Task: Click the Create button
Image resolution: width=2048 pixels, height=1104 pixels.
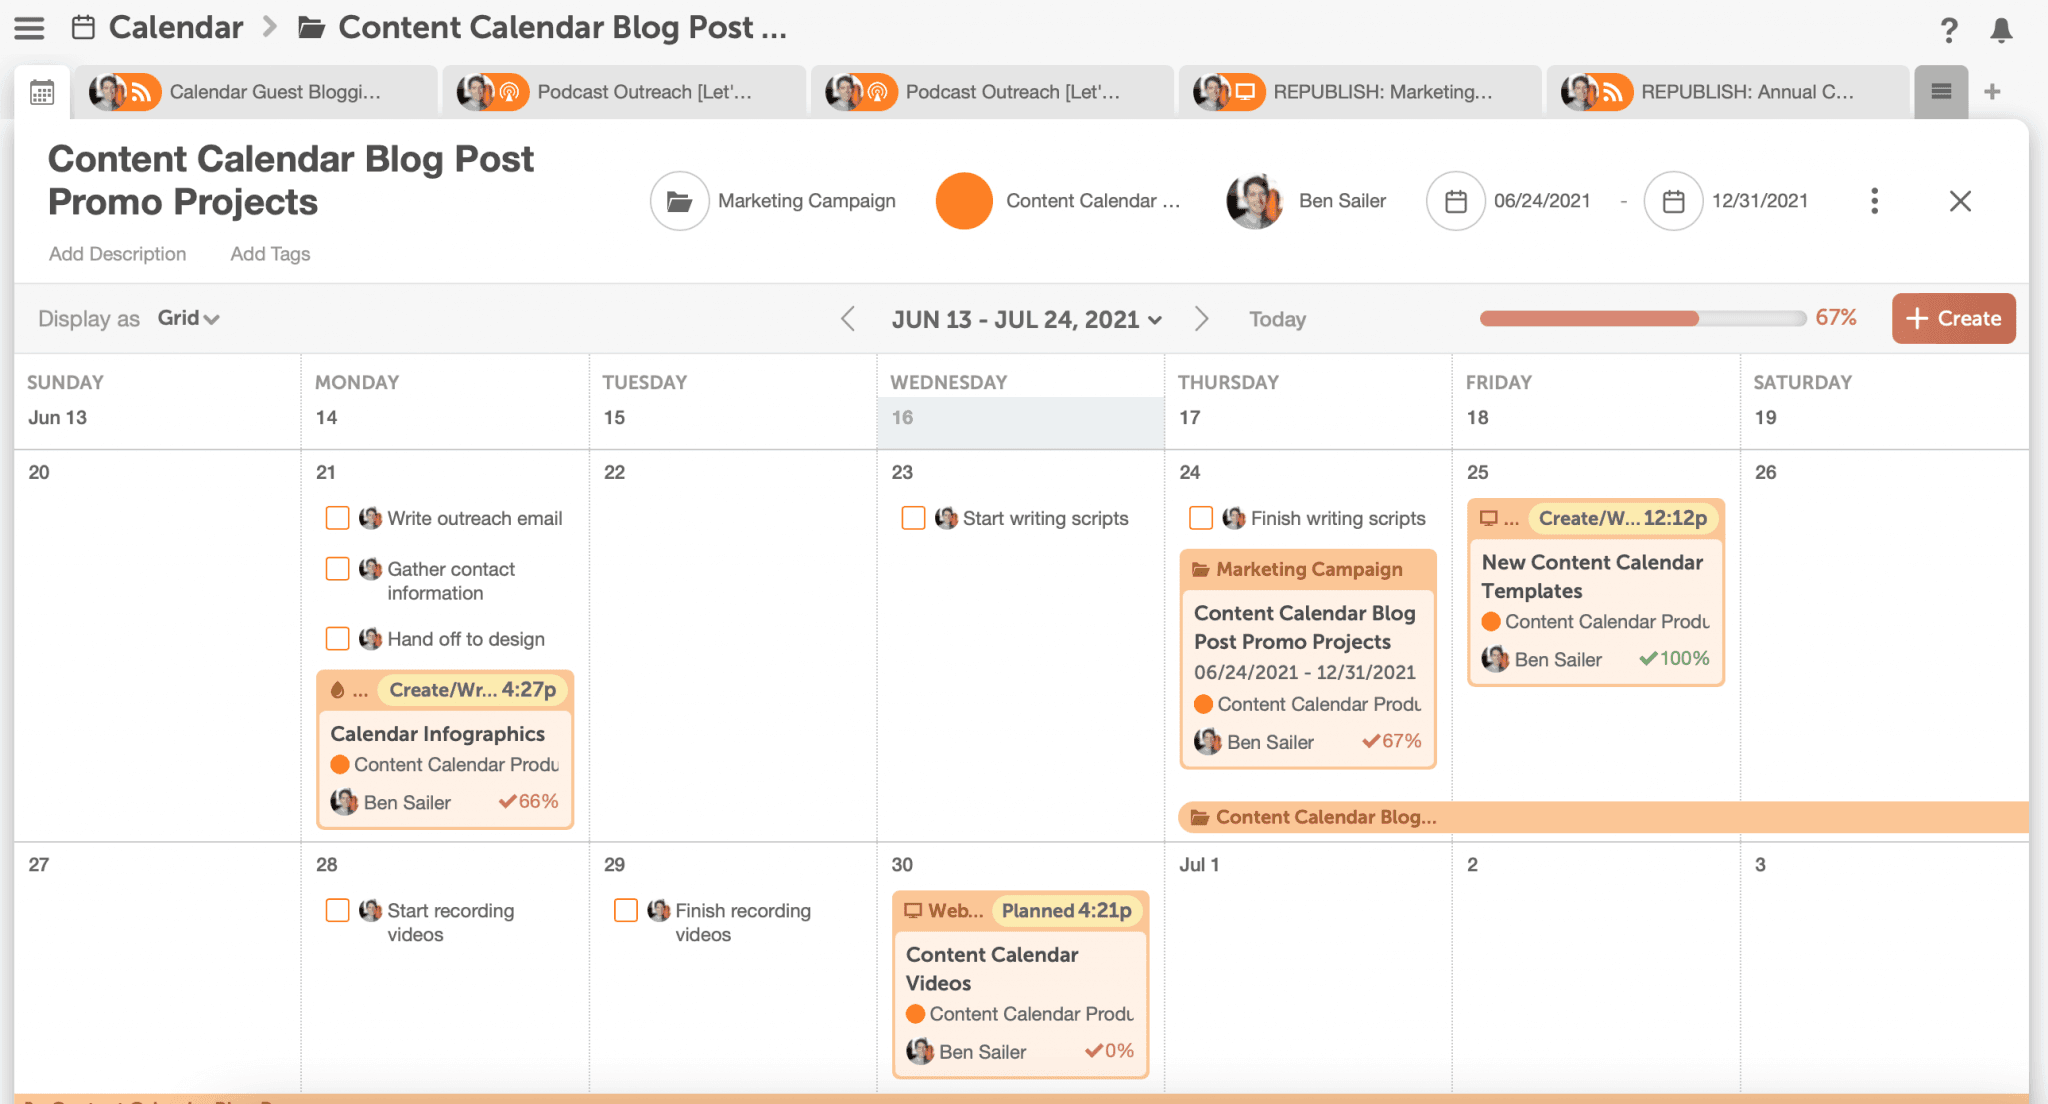Action: click(1953, 318)
